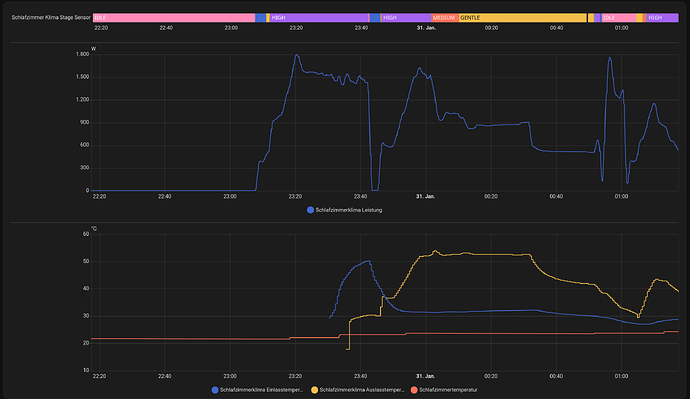The height and width of the screenshot is (399, 690).
Task: Click the 31. Jan. label under the temperature chart
Action: (426, 376)
